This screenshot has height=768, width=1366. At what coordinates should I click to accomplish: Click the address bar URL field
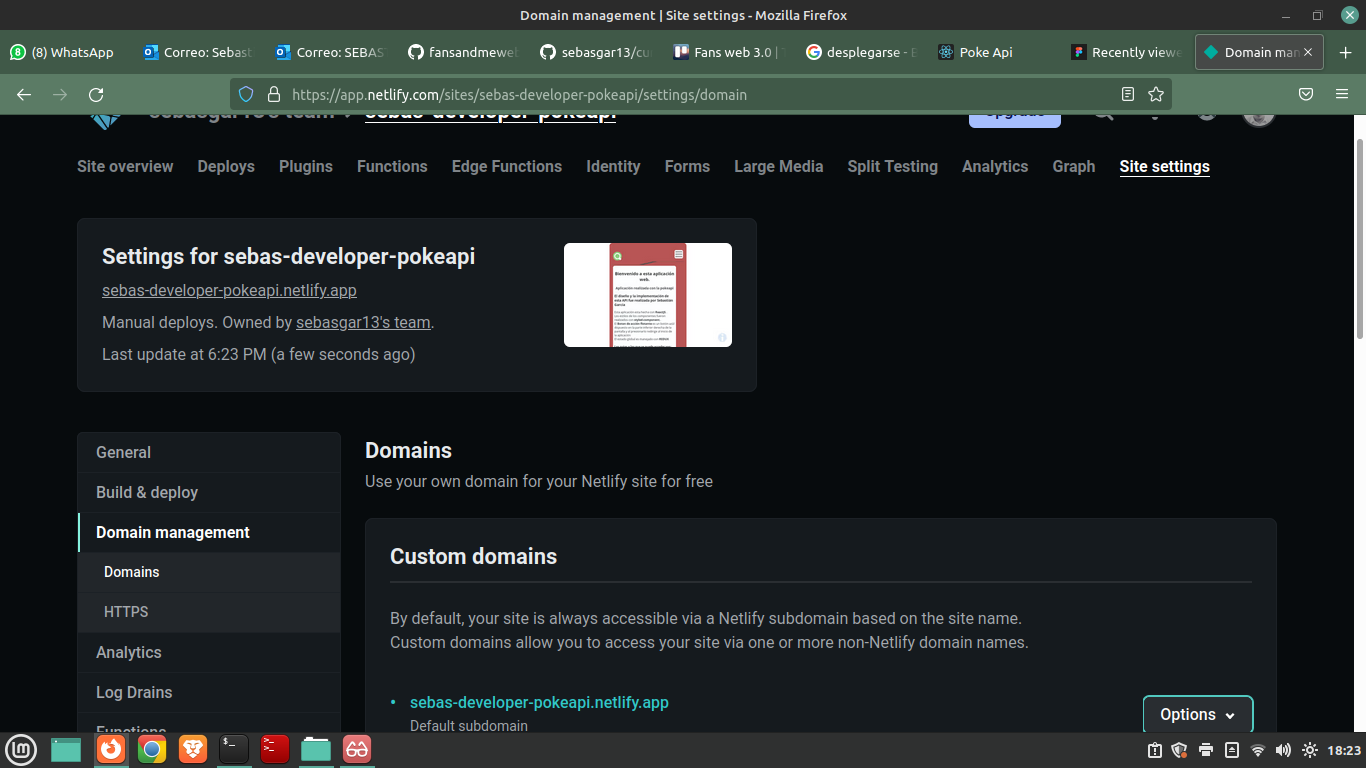[700, 95]
